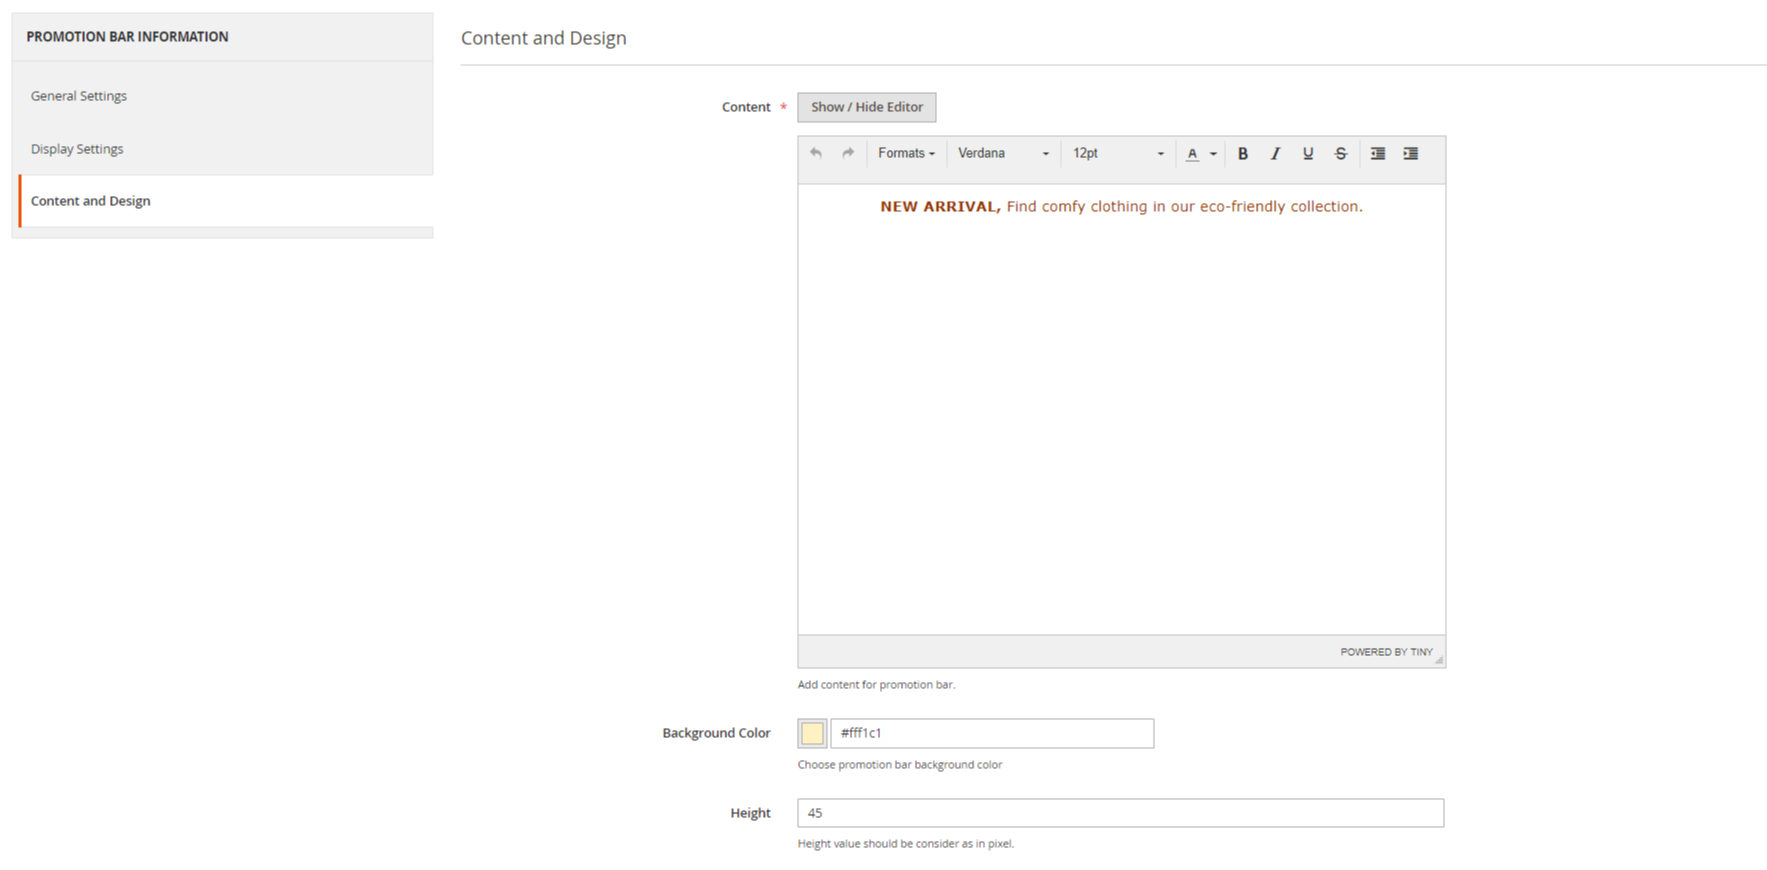
Task: Click the #fff1c1 background color field
Action: tap(992, 733)
